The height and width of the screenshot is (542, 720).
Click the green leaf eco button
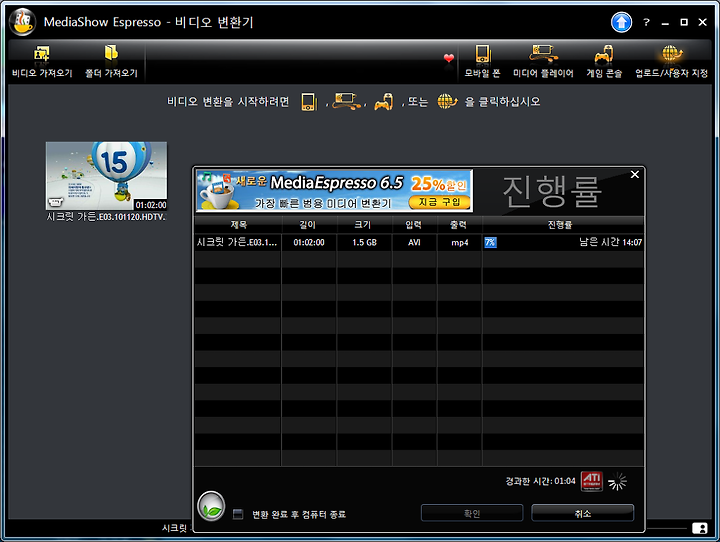(x=211, y=506)
